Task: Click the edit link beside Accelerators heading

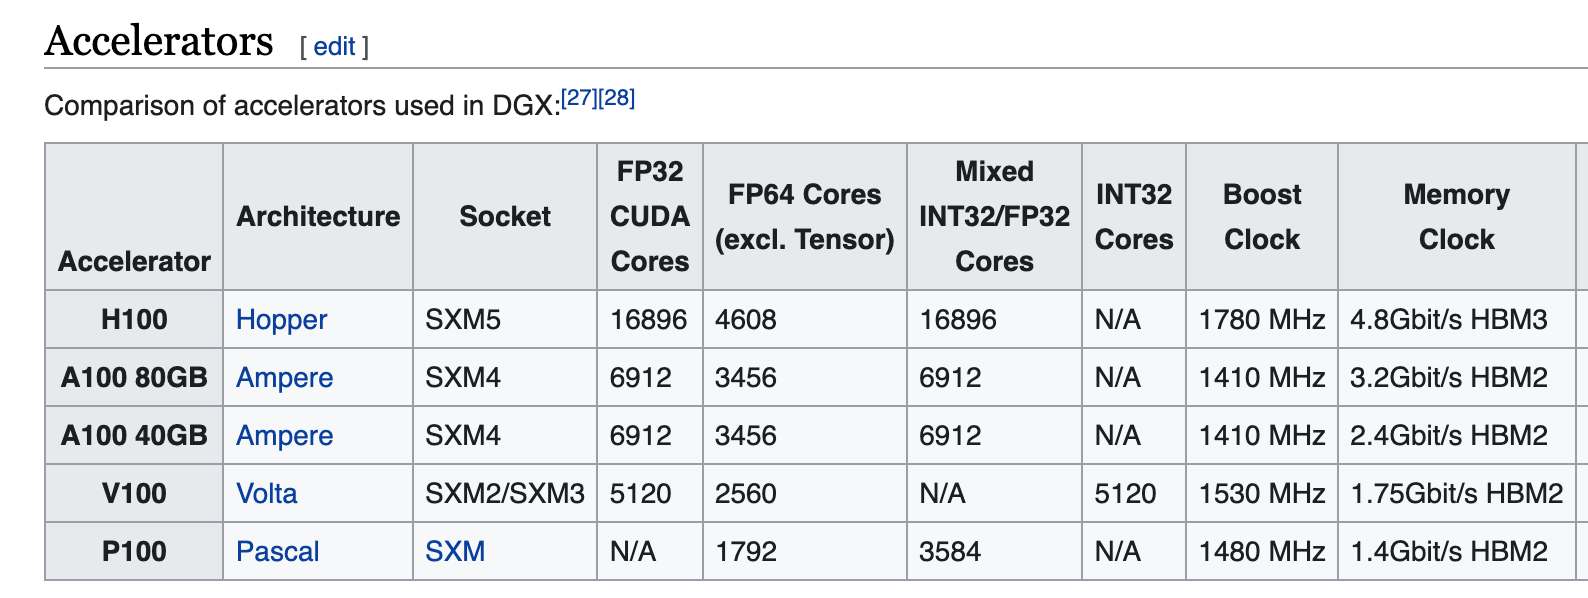Action: tap(334, 46)
